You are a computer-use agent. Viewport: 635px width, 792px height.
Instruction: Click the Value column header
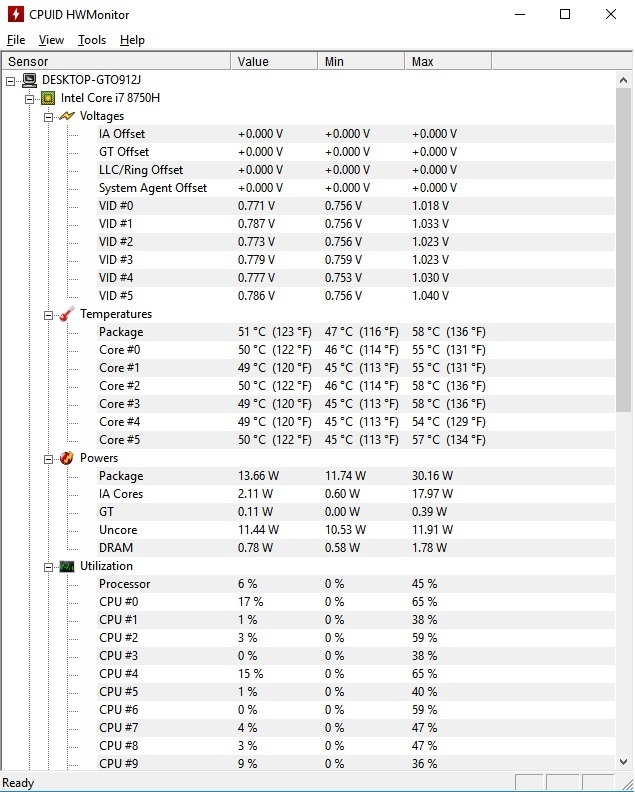click(x=274, y=62)
